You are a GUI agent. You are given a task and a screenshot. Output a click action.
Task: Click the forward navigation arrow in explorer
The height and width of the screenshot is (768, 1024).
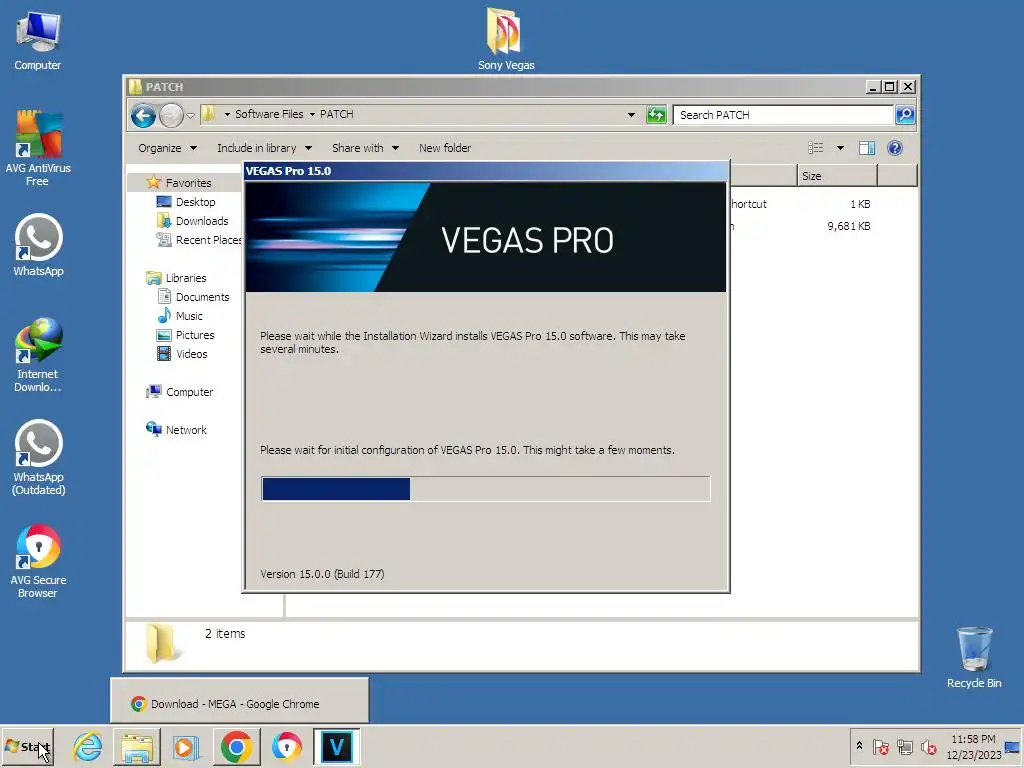[x=171, y=116]
